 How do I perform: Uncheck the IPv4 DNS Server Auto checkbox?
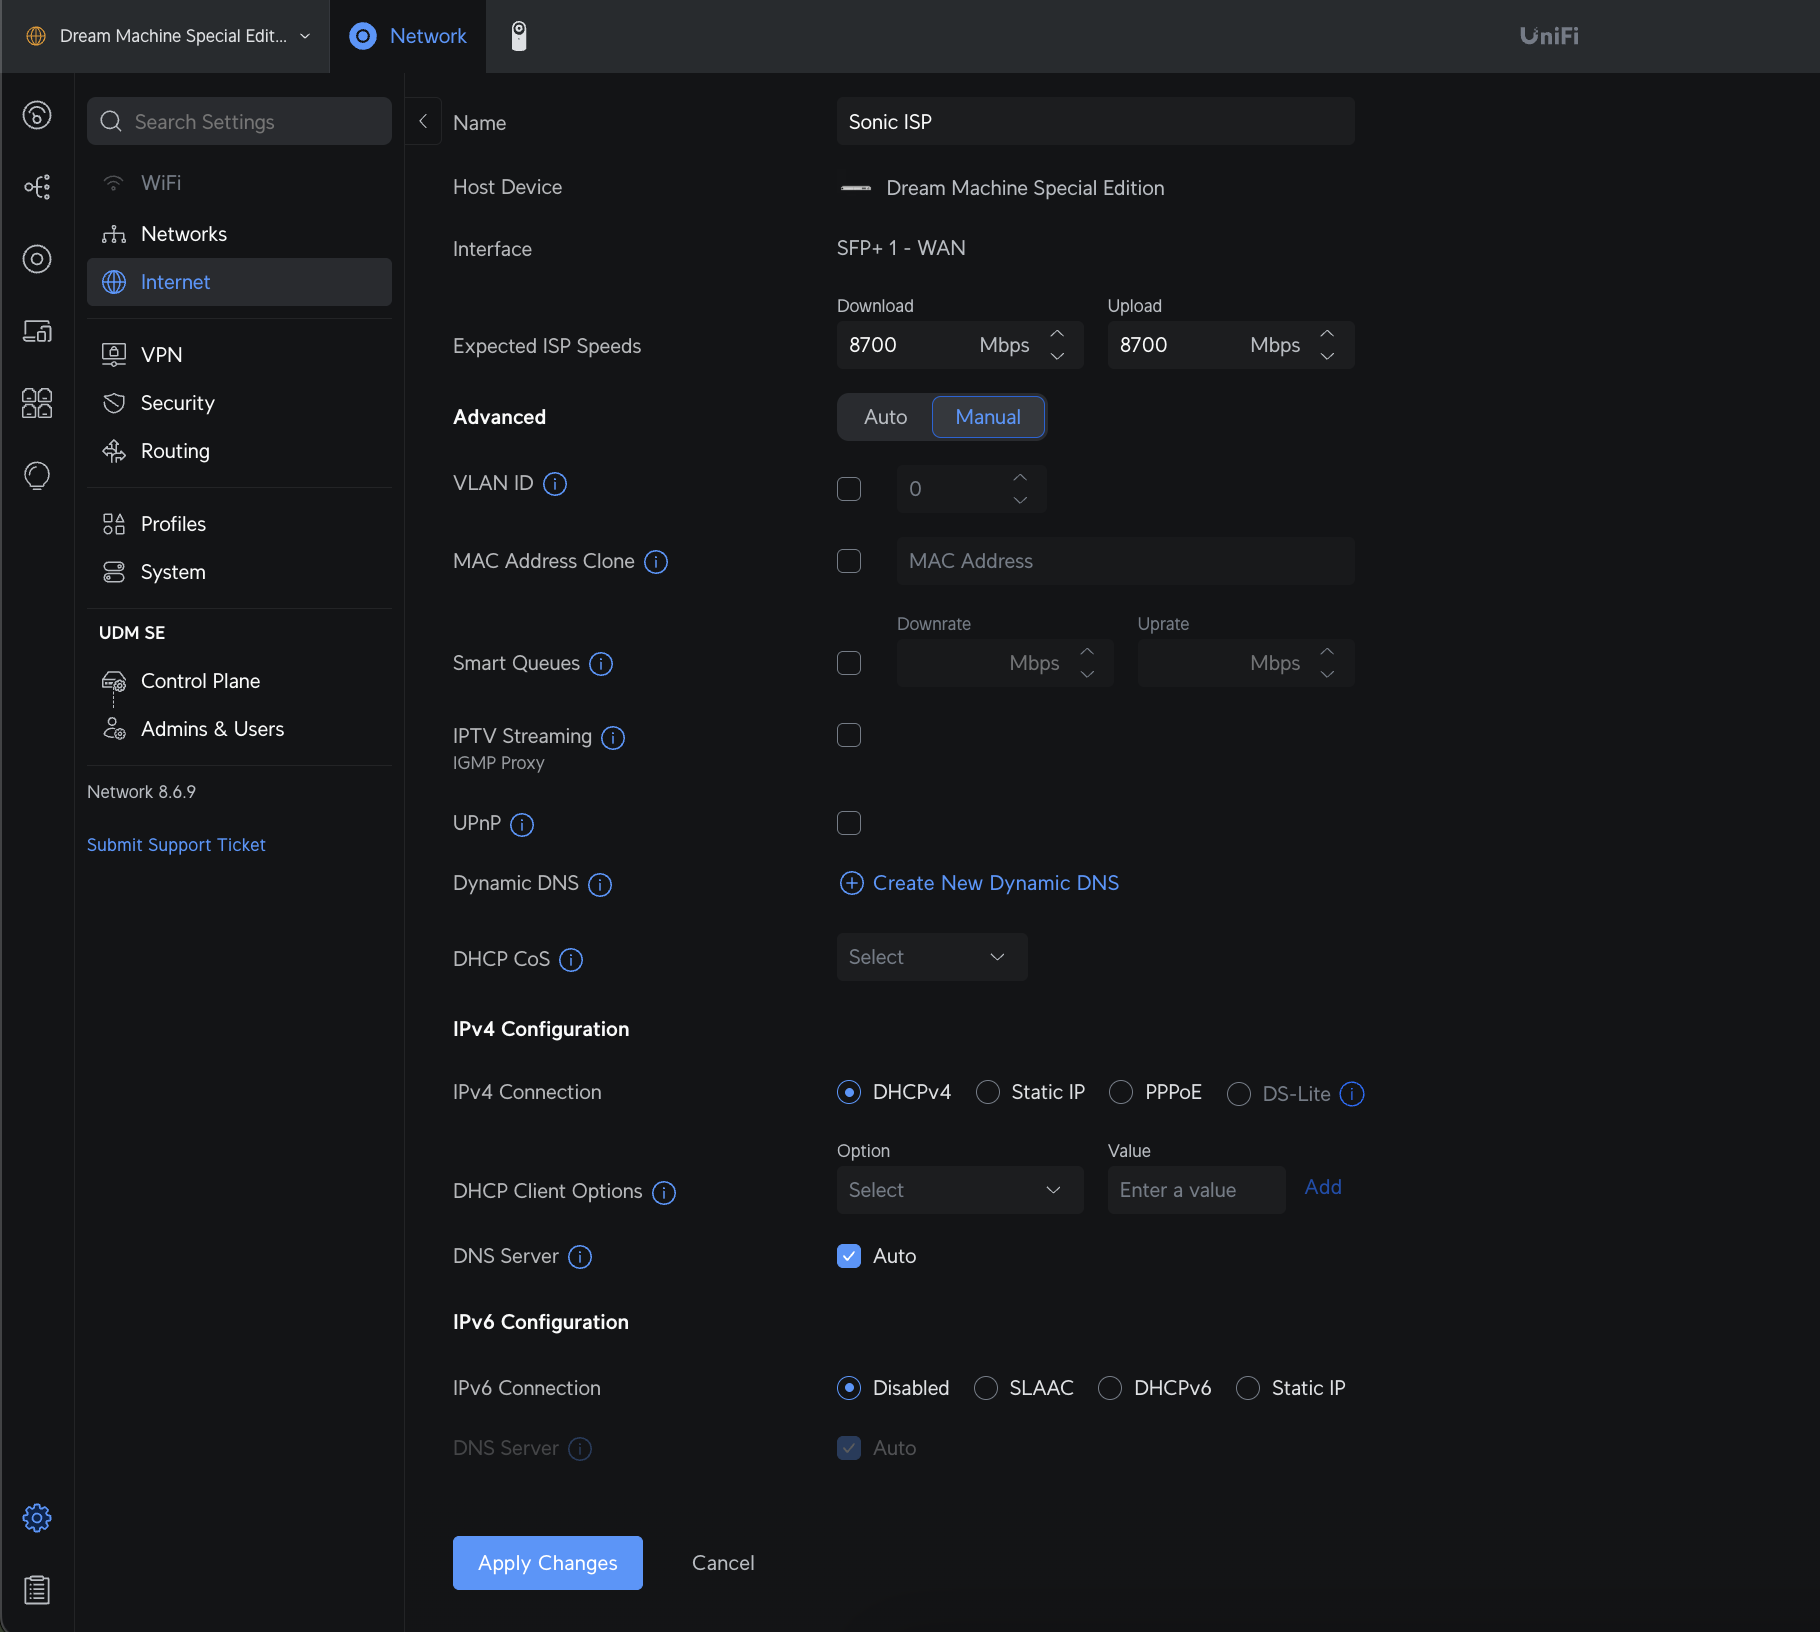coord(849,1256)
